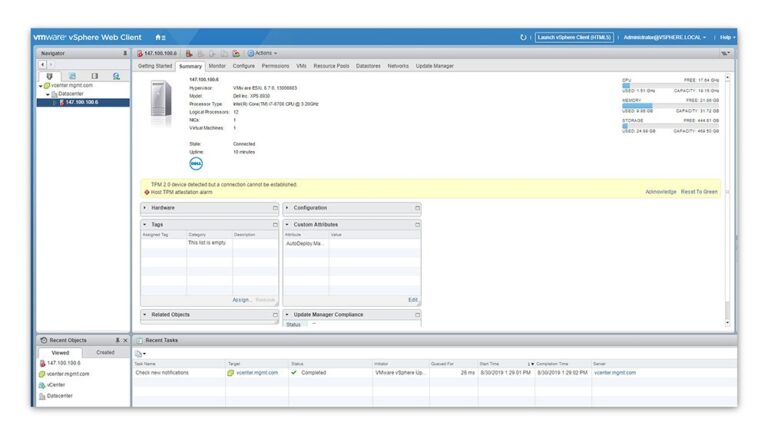This screenshot has height=435, width=768.
Task: Close the Recent Objects panel
Action: coord(125,340)
